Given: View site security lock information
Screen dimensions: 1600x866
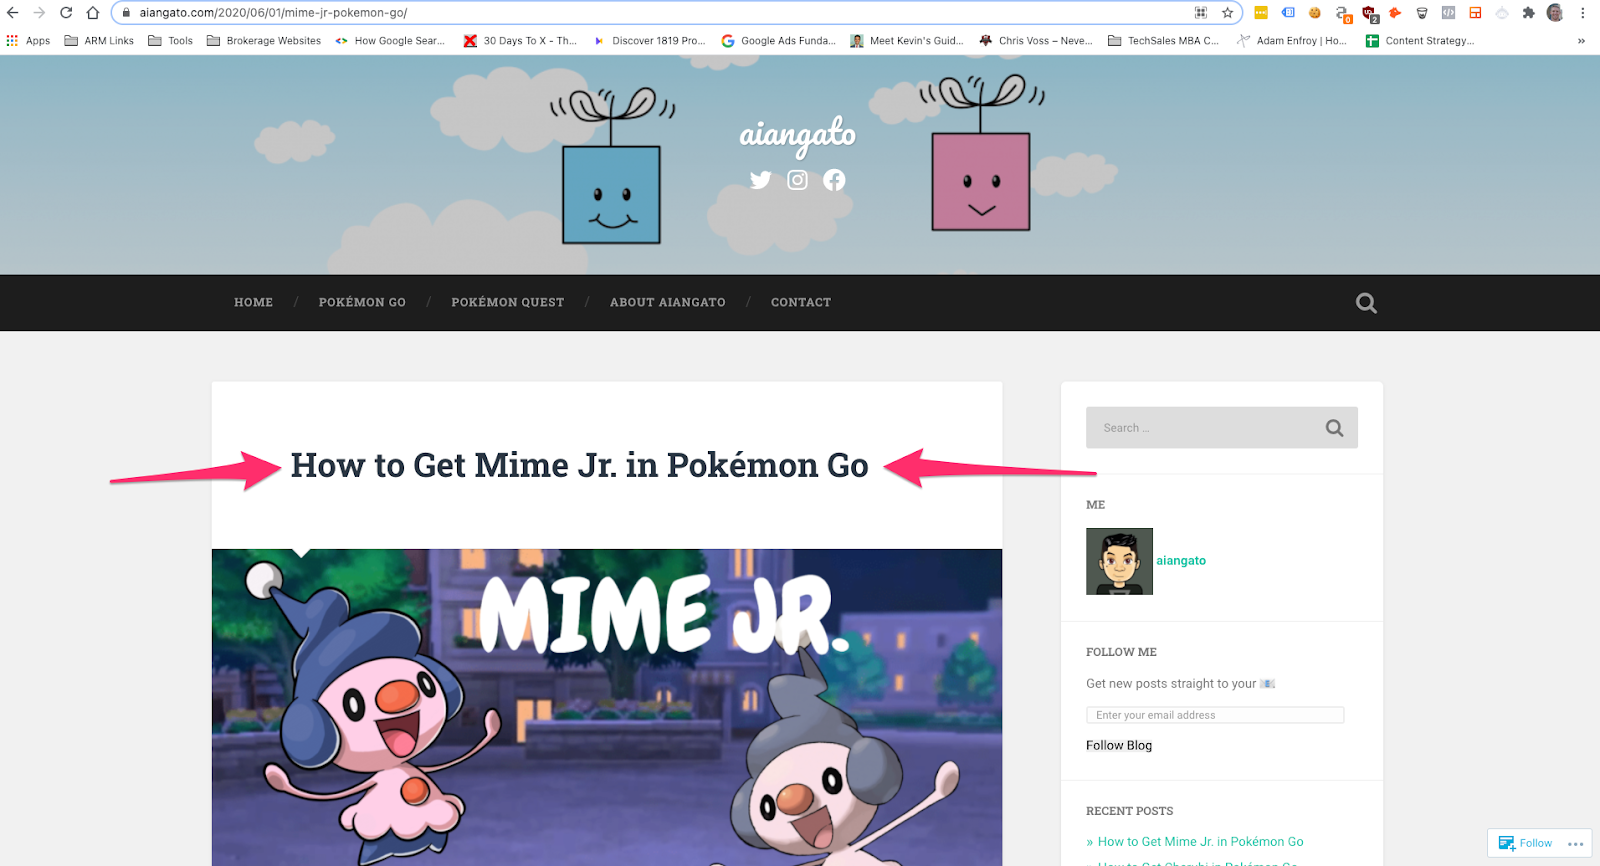Looking at the screenshot, I should 126,13.
